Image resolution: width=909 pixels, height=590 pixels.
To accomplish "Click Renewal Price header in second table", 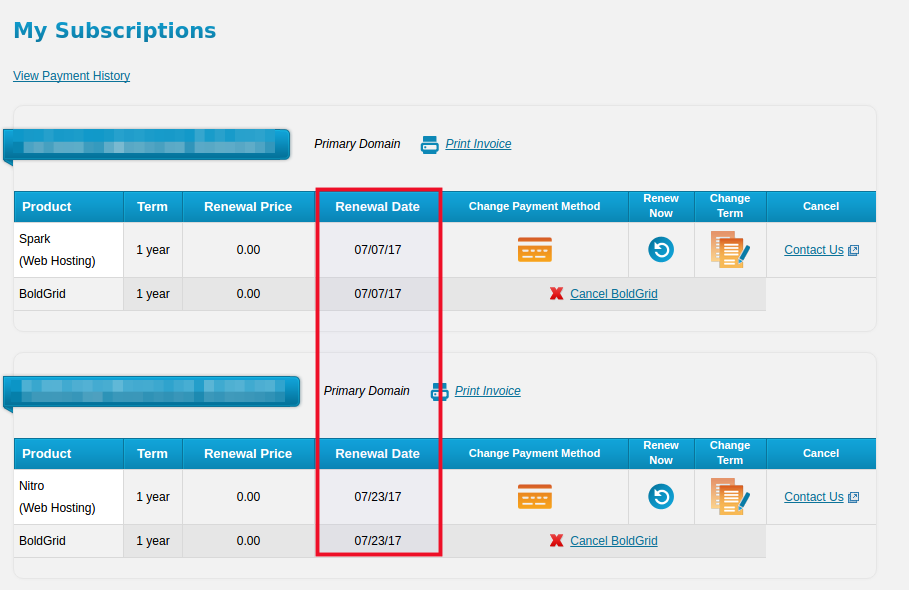I will [x=248, y=454].
